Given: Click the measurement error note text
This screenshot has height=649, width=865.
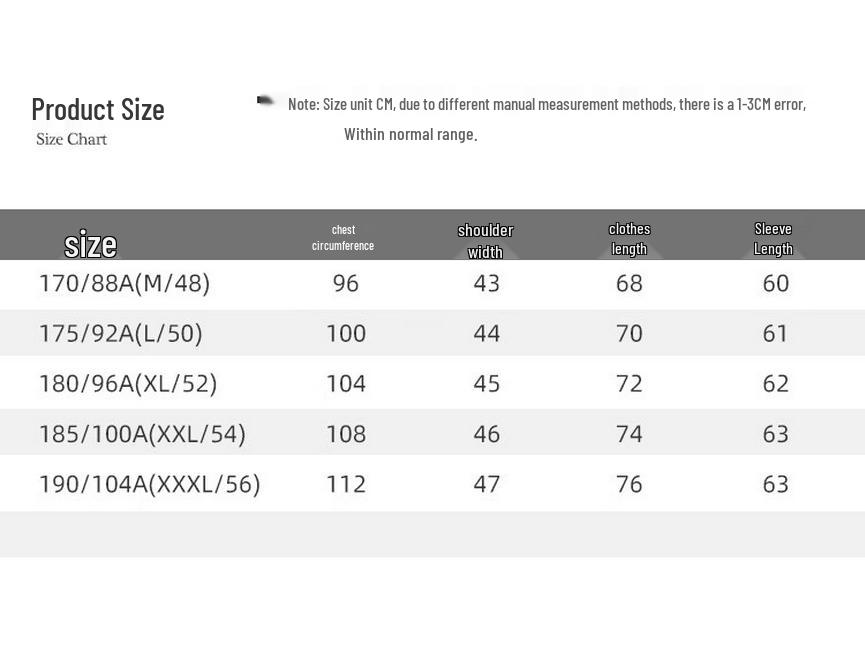Looking at the screenshot, I should [547, 104].
